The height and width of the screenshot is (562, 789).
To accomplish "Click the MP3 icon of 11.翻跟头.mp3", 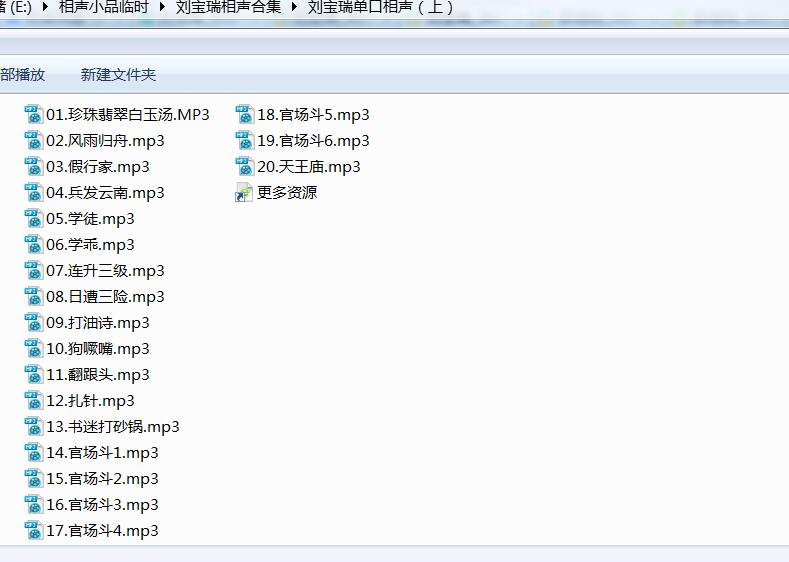I will [34, 374].
